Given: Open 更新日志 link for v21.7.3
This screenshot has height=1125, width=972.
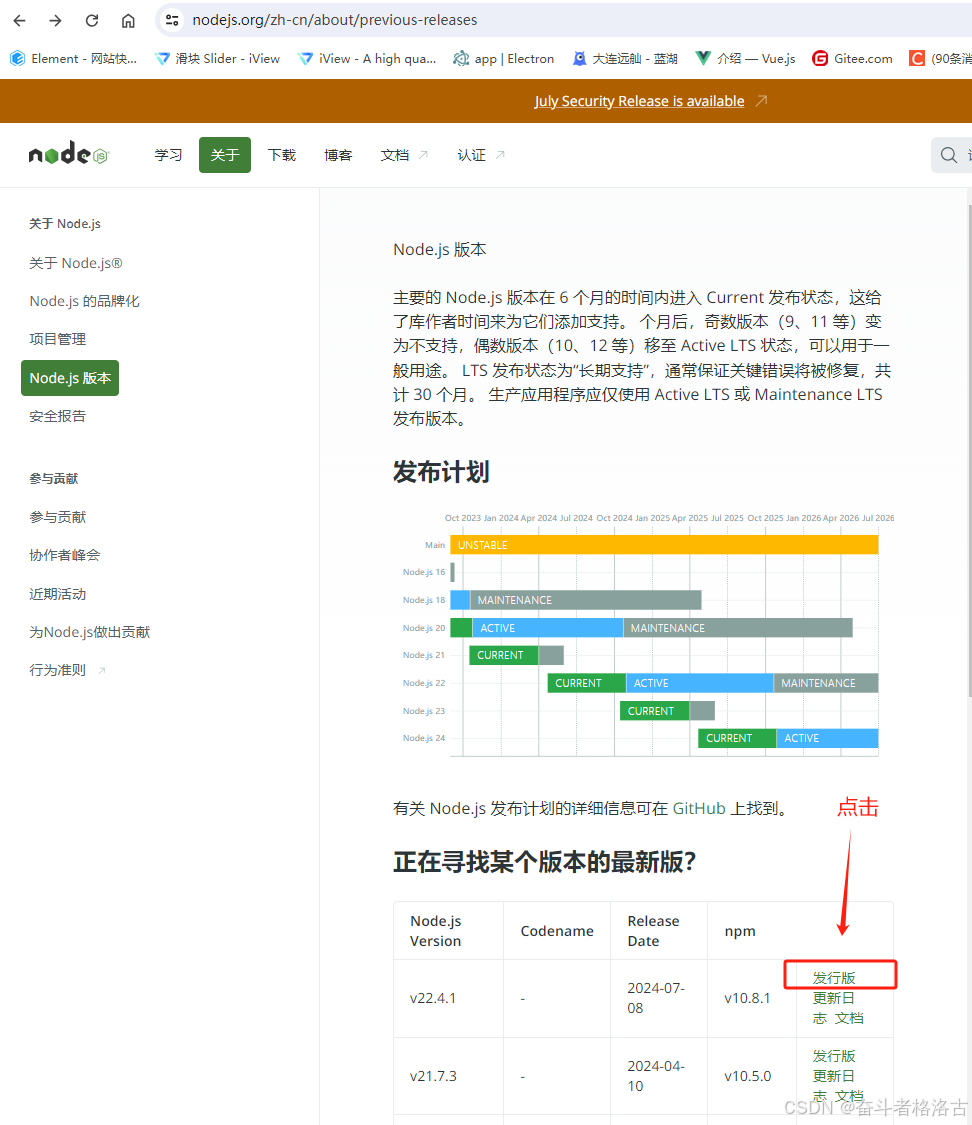Looking at the screenshot, I should click(x=833, y=1086).
